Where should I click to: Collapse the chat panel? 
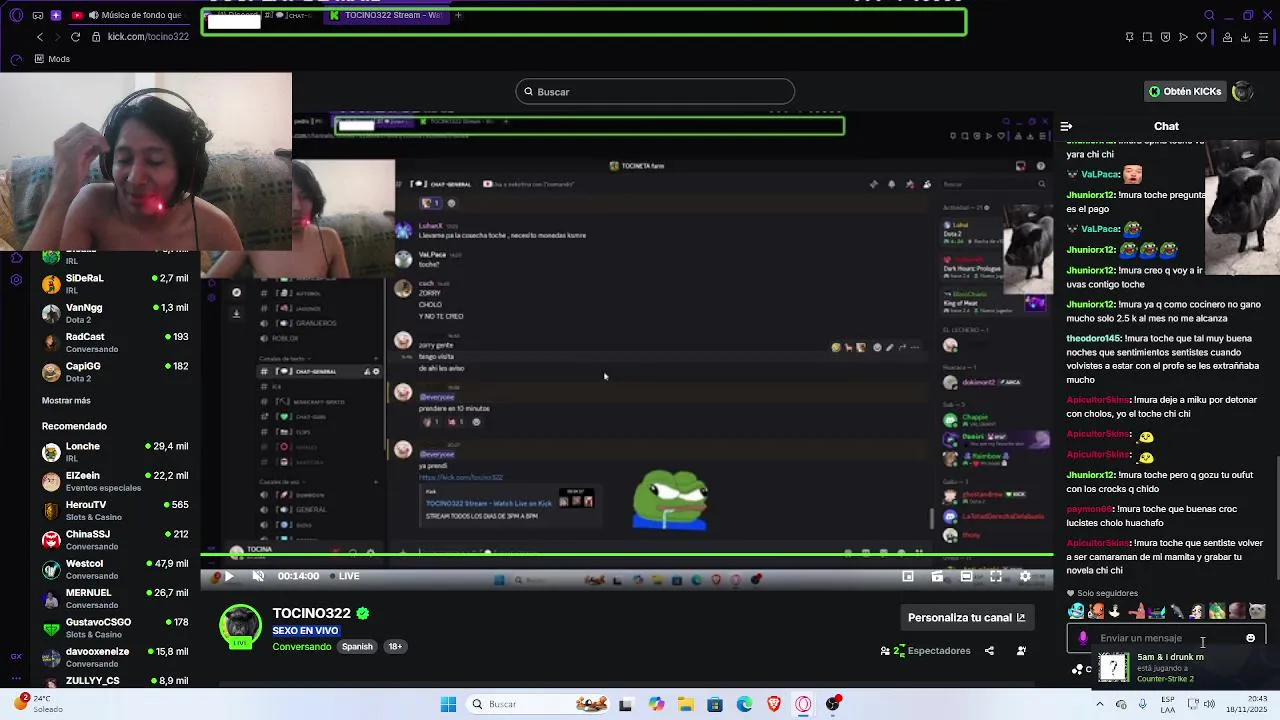point(1066,126)
